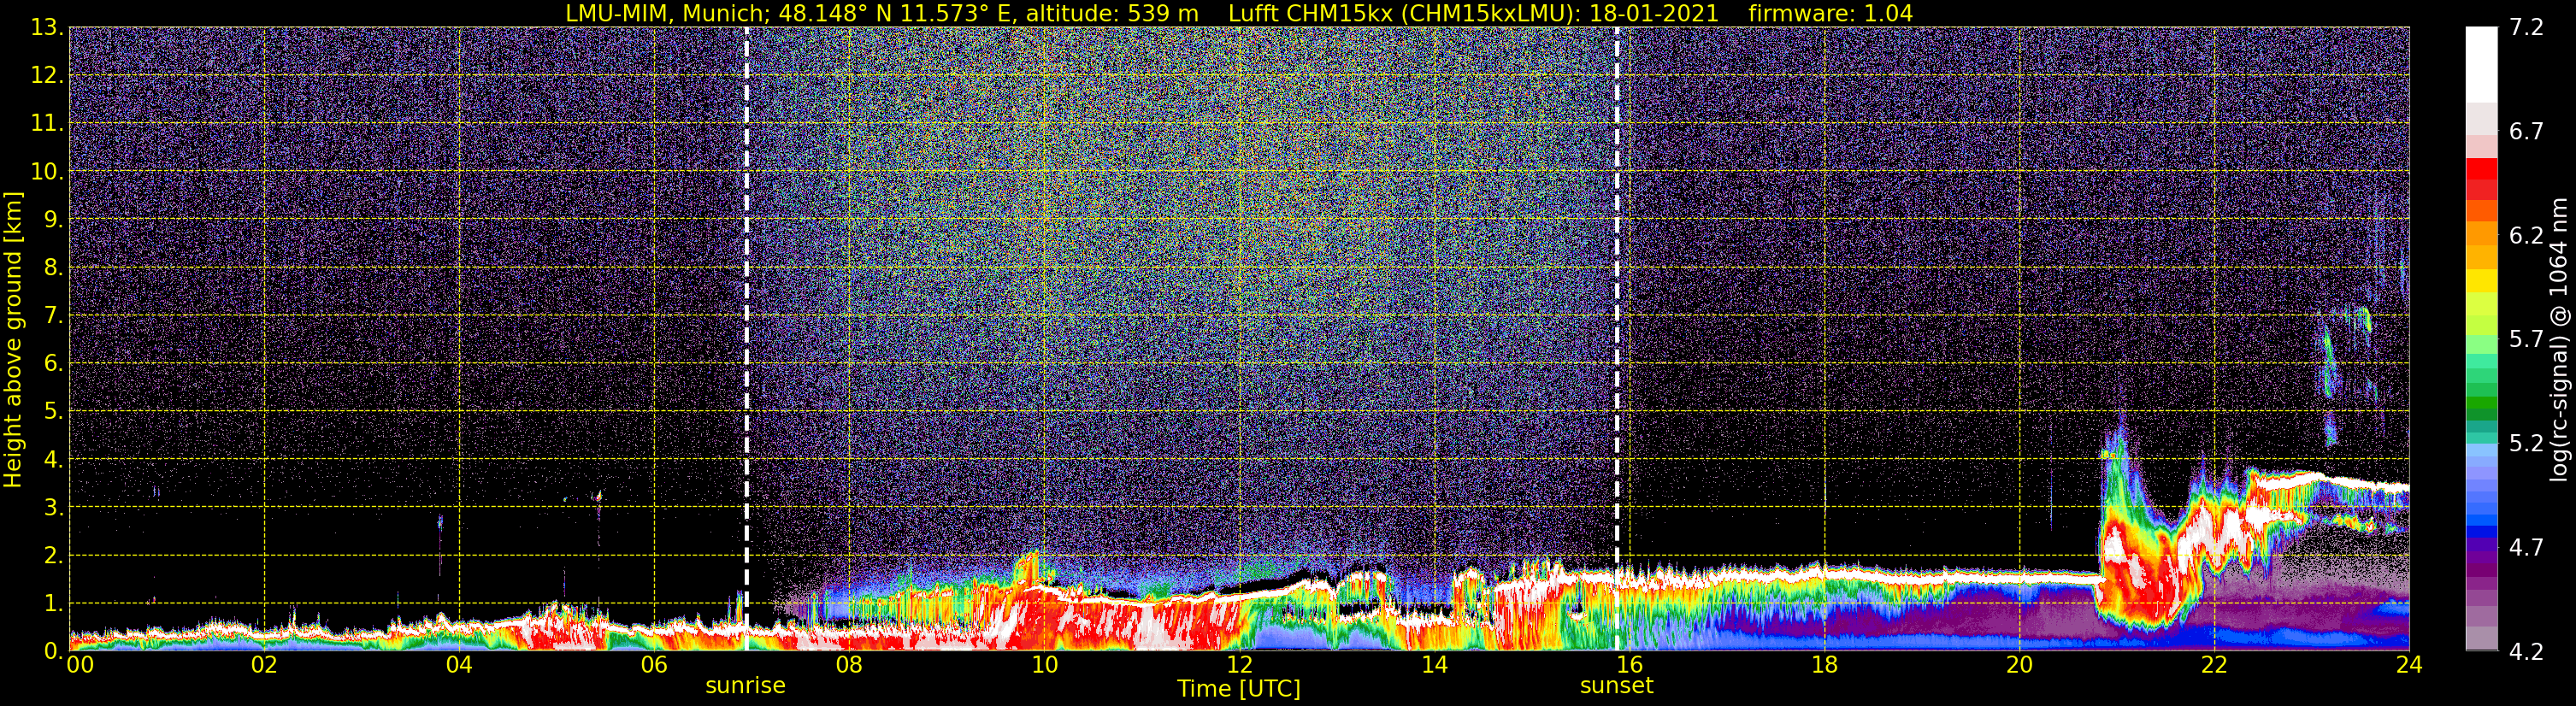Click the colorbar tick value '4.7'
The image size is (2576, 706).
[x=2526, y=548]
